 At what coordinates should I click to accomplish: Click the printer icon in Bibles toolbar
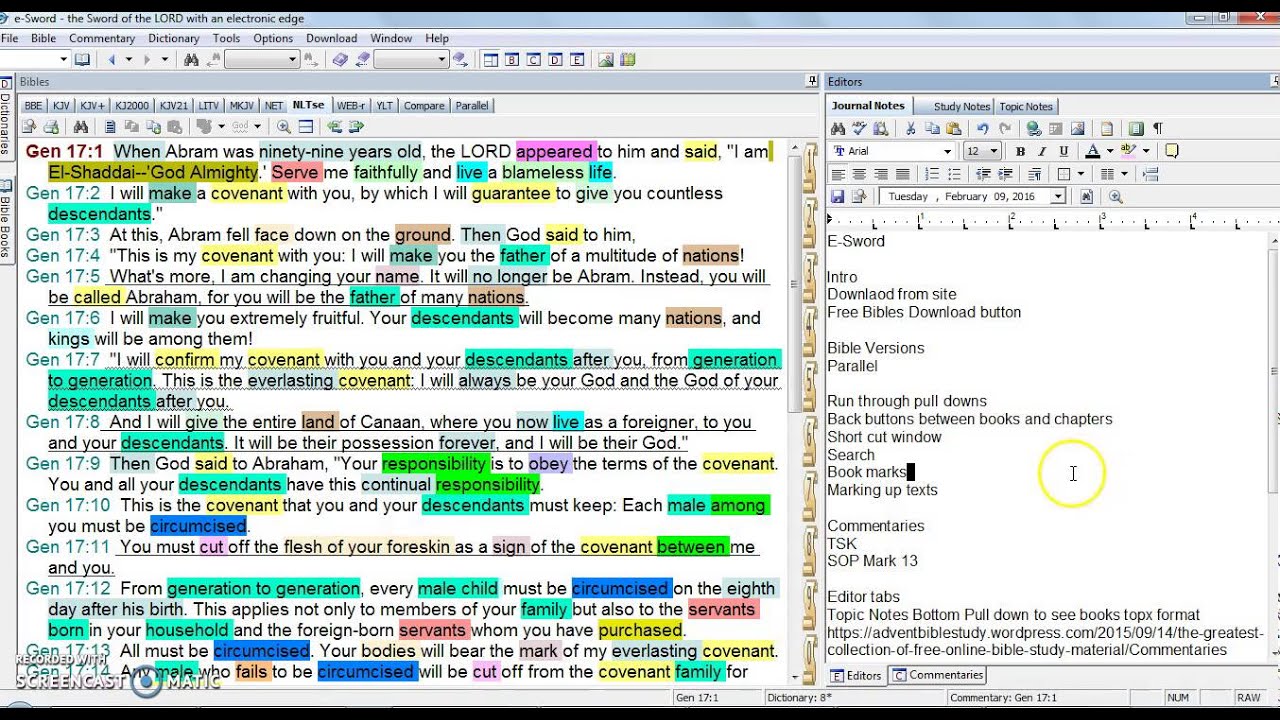51,127
